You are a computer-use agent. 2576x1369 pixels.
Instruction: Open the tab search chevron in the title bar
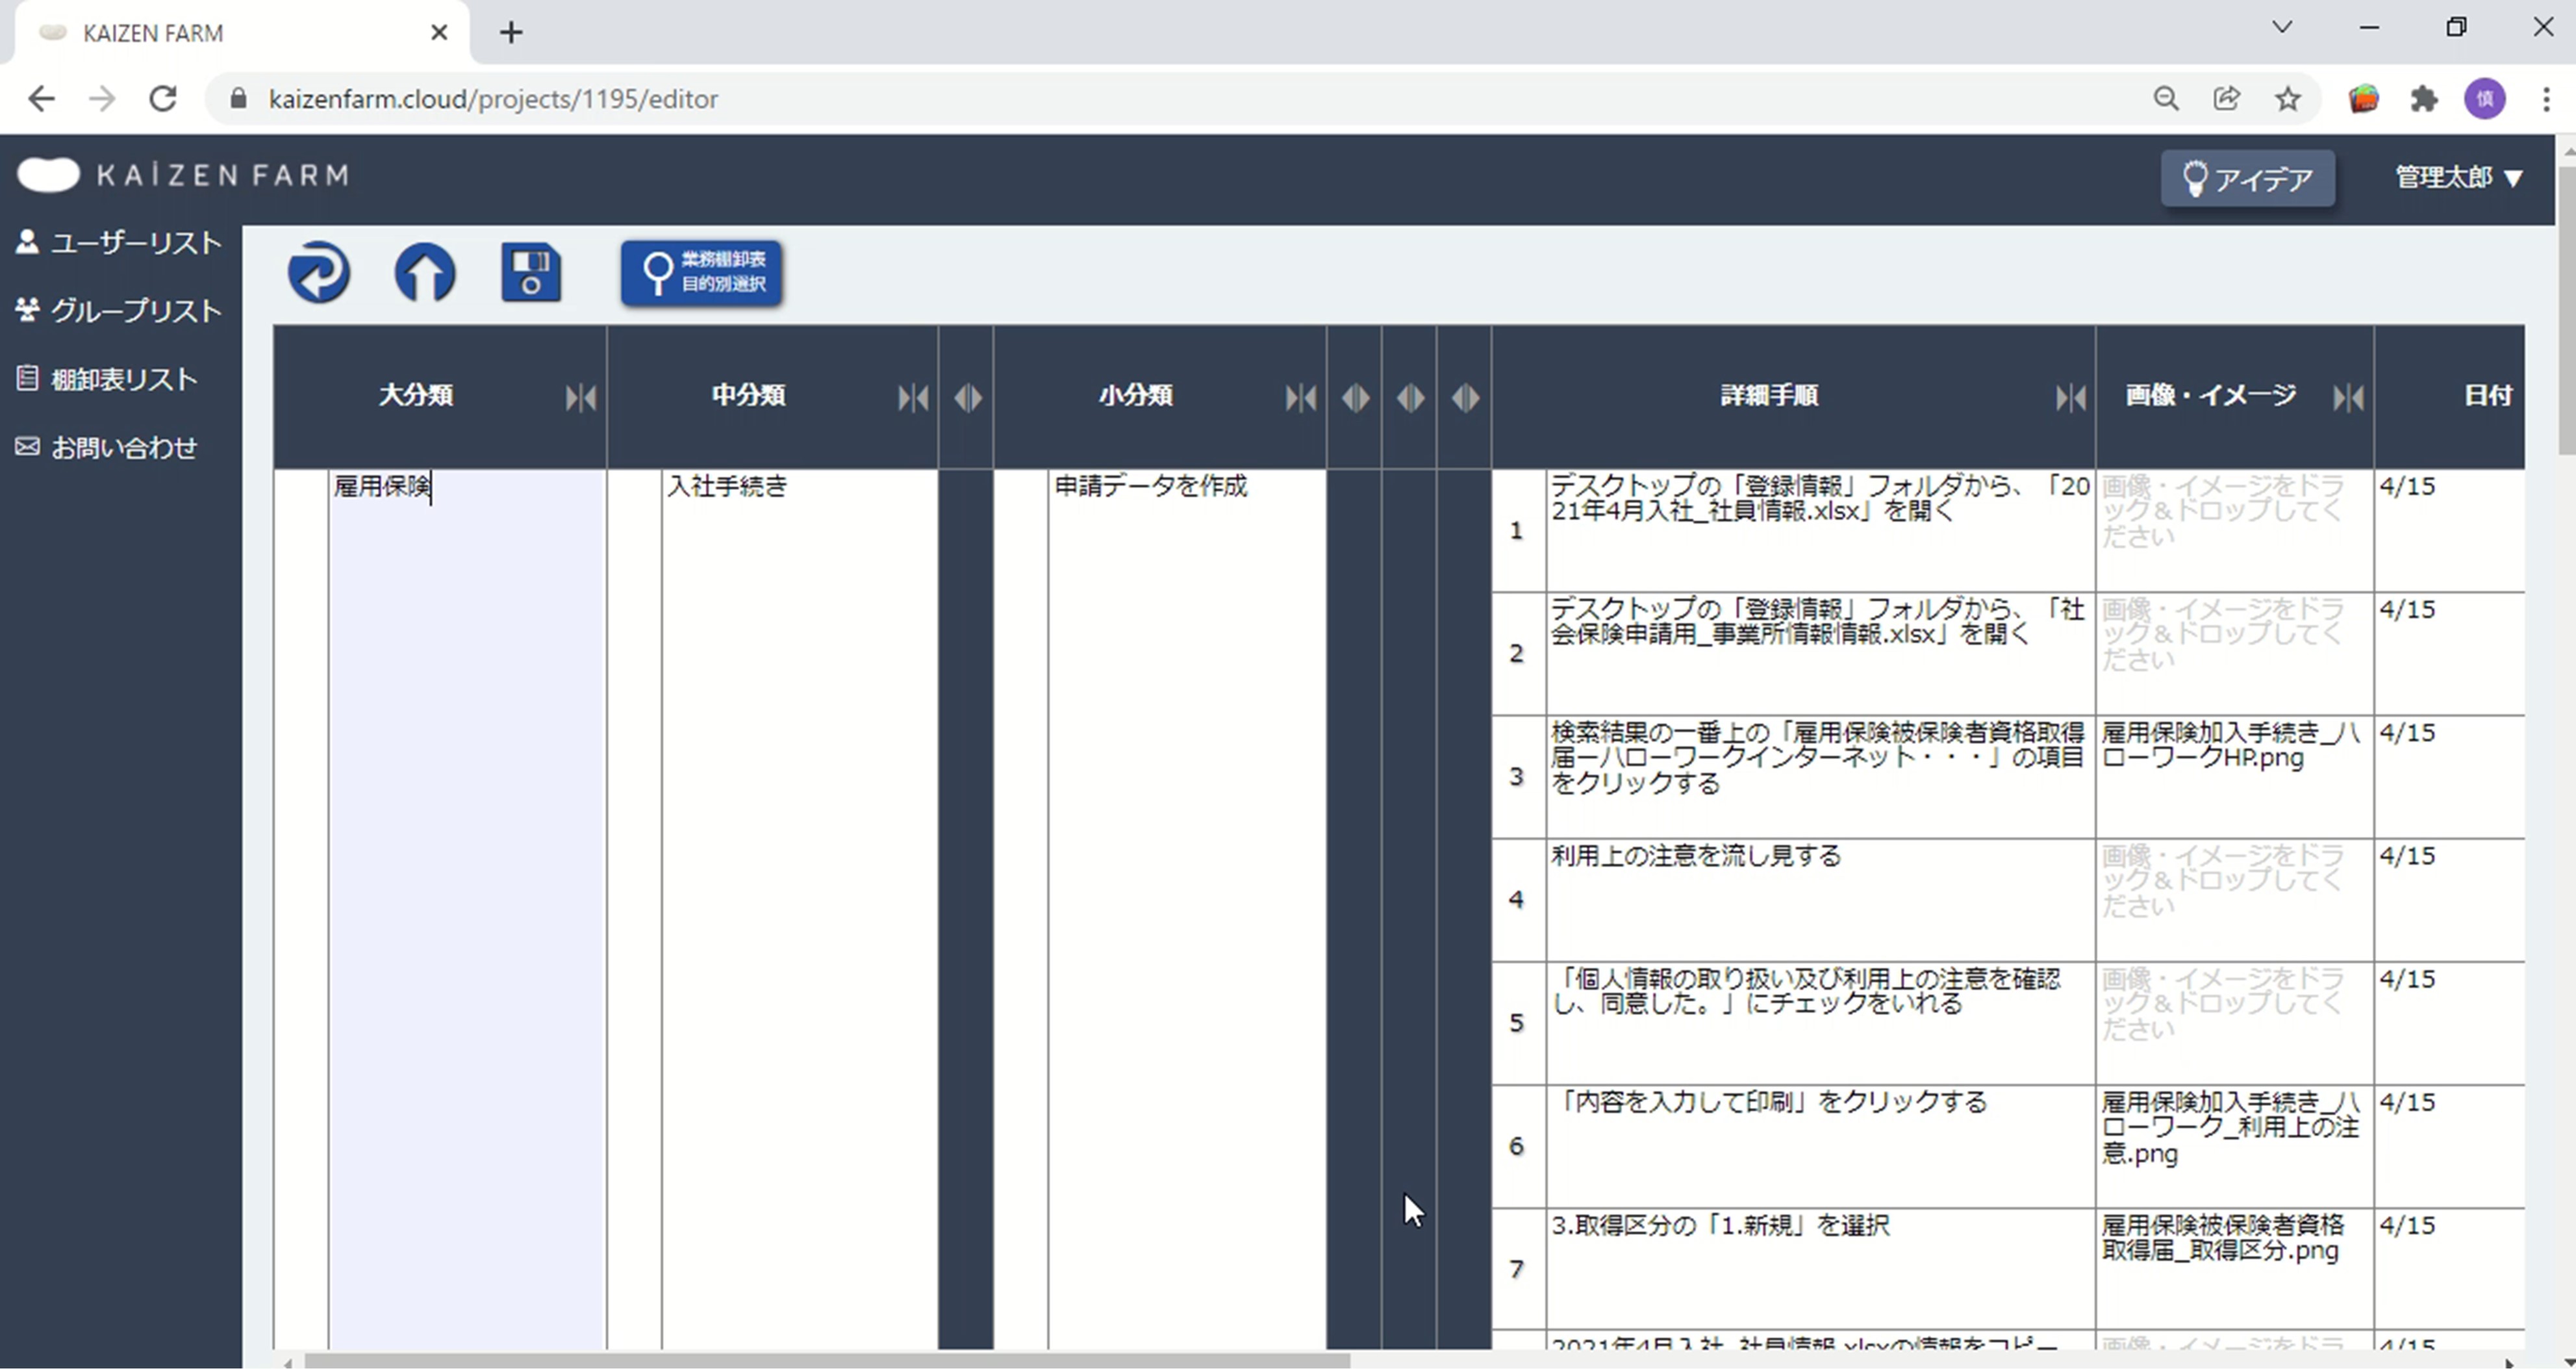(x=2282, y=27)
